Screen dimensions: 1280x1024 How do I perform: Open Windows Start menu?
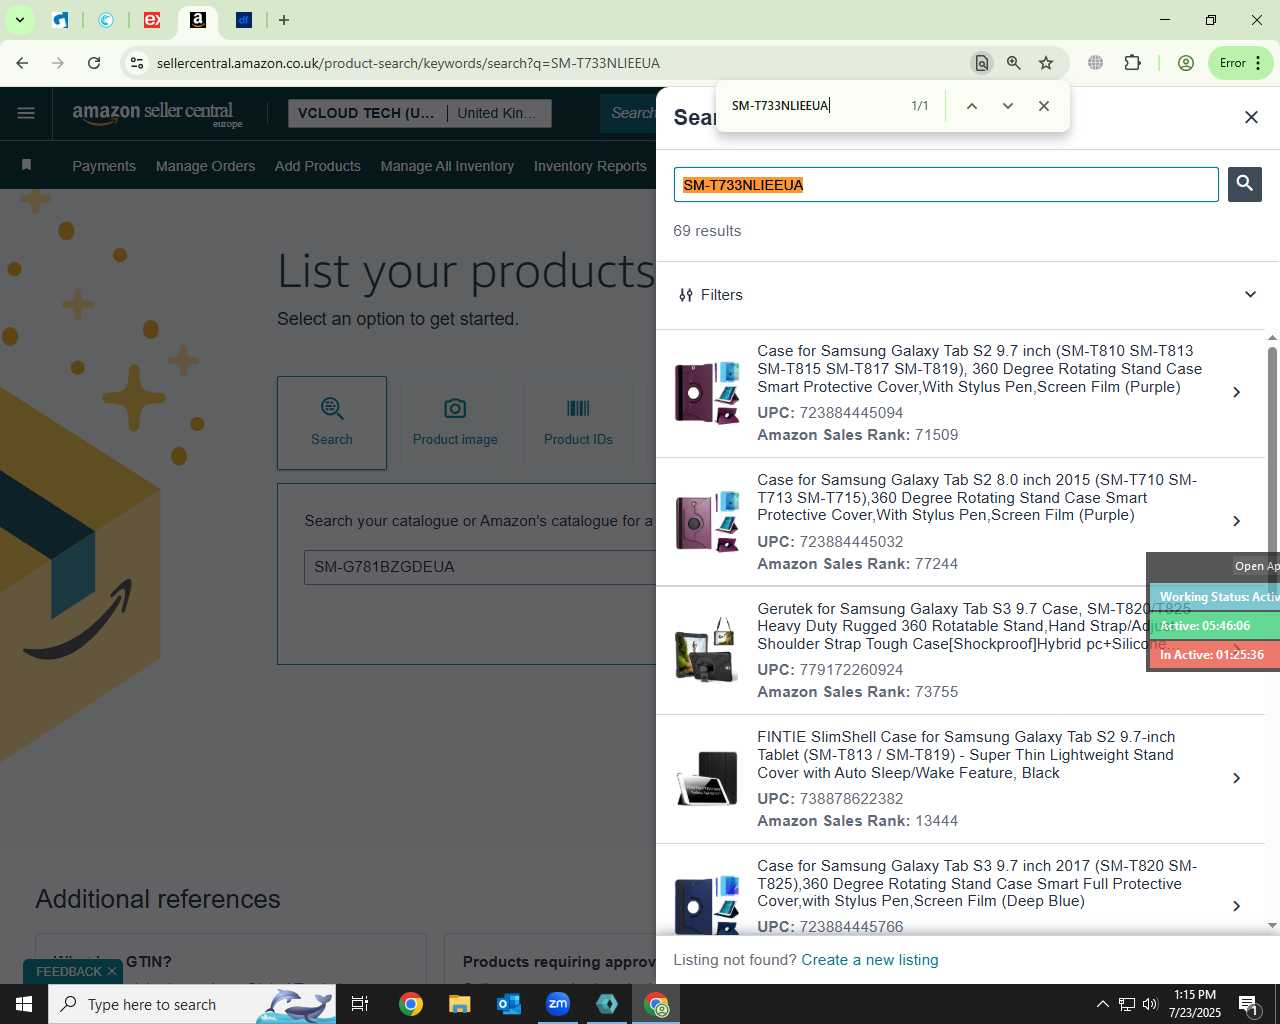pos(24,1004)
